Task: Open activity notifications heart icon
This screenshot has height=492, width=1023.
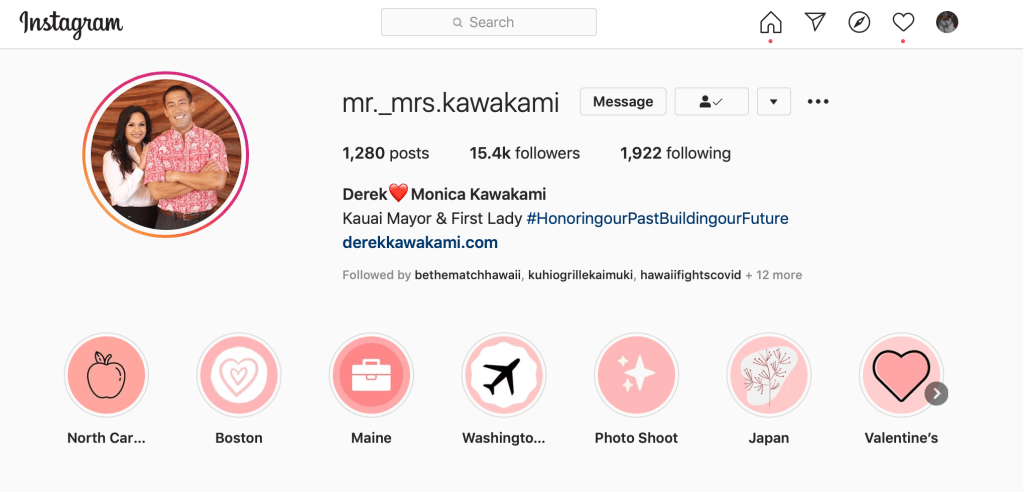Action: [x=903, y=22]
